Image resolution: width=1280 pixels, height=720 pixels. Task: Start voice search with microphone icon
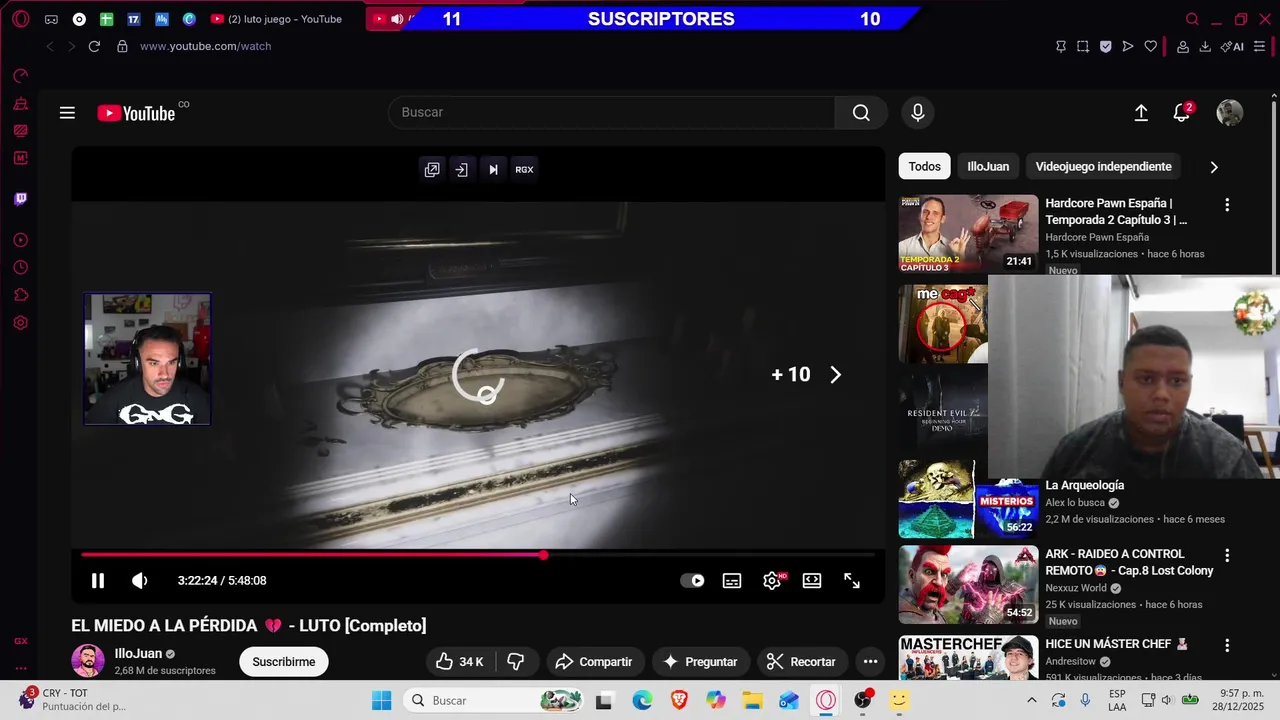tap(918, 113)
